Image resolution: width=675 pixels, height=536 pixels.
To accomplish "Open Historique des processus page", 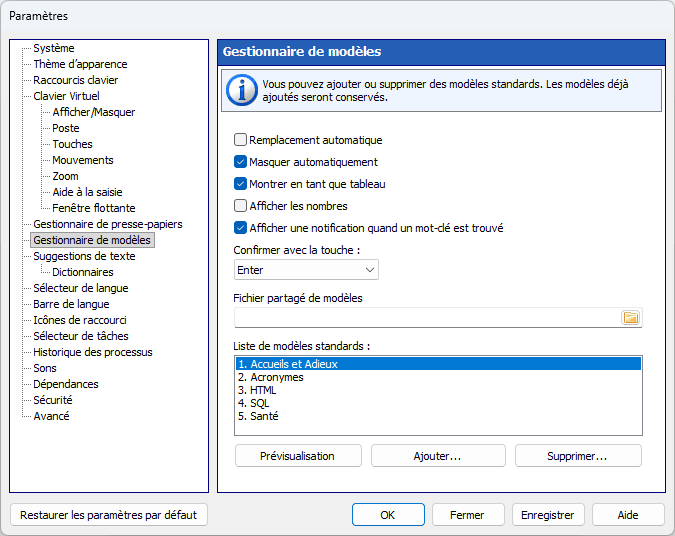I will [x=93, y=352].
